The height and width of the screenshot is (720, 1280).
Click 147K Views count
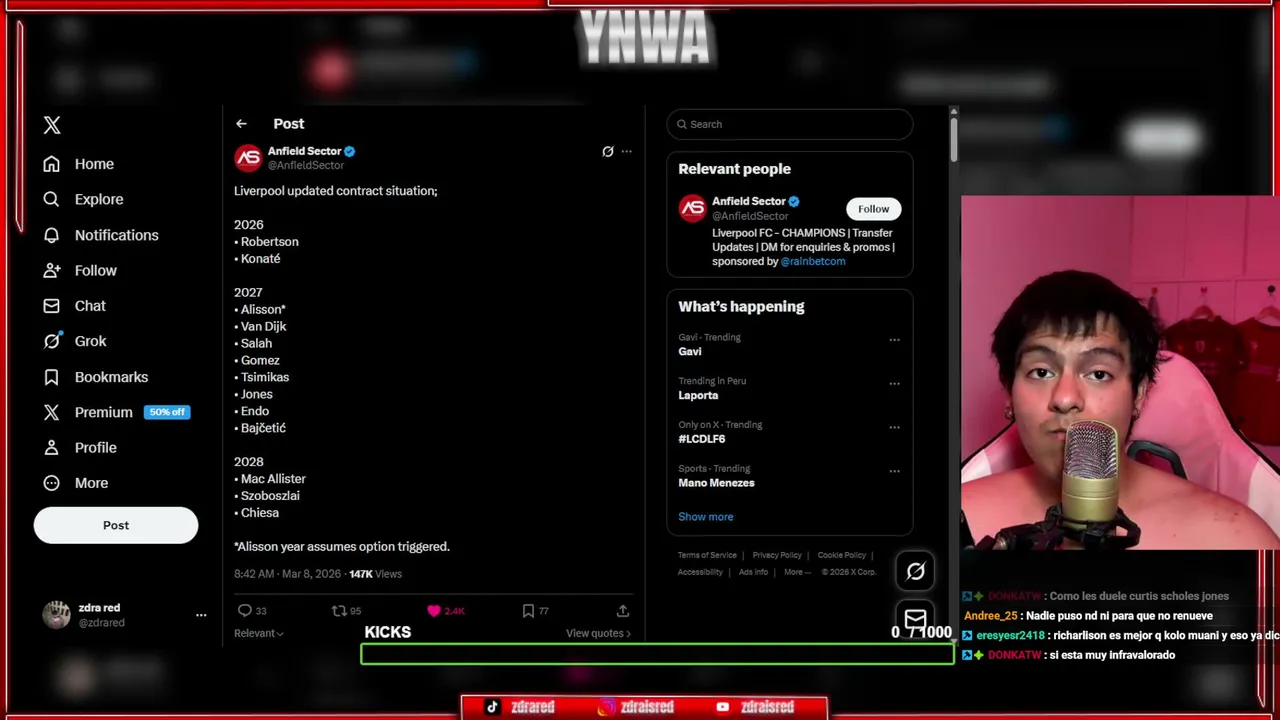click(375, 574)
